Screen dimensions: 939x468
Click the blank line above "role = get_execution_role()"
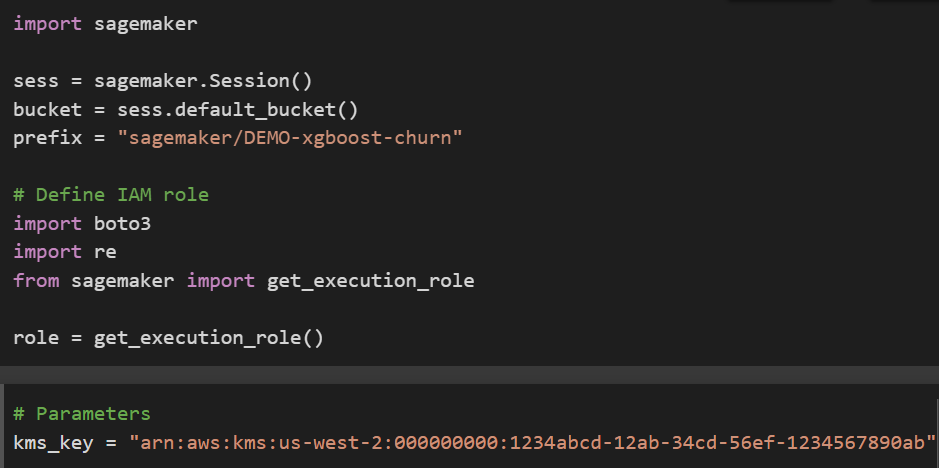click(x=300, y=309)
